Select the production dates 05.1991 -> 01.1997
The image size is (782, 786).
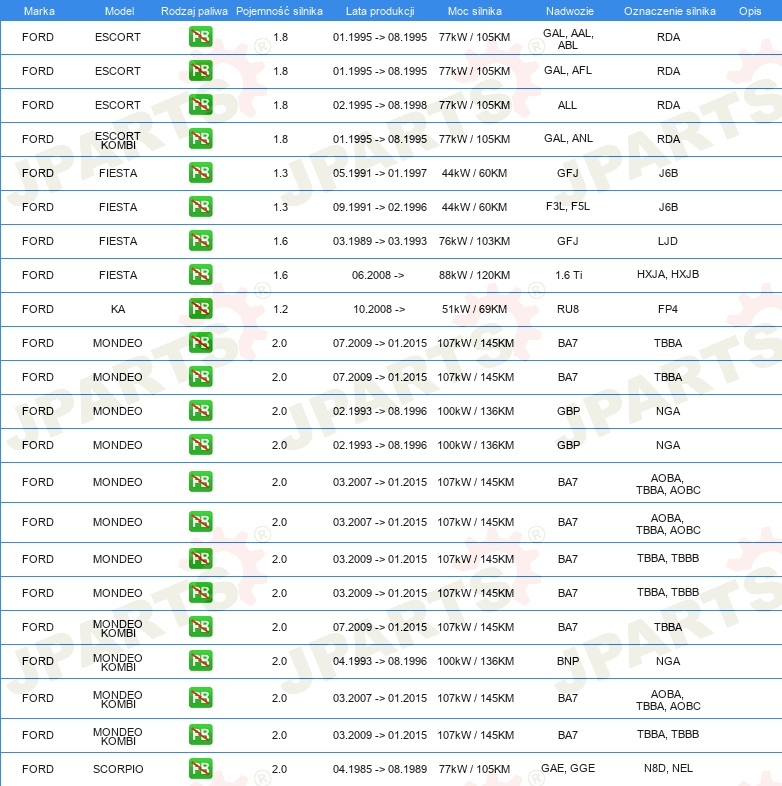380,173
